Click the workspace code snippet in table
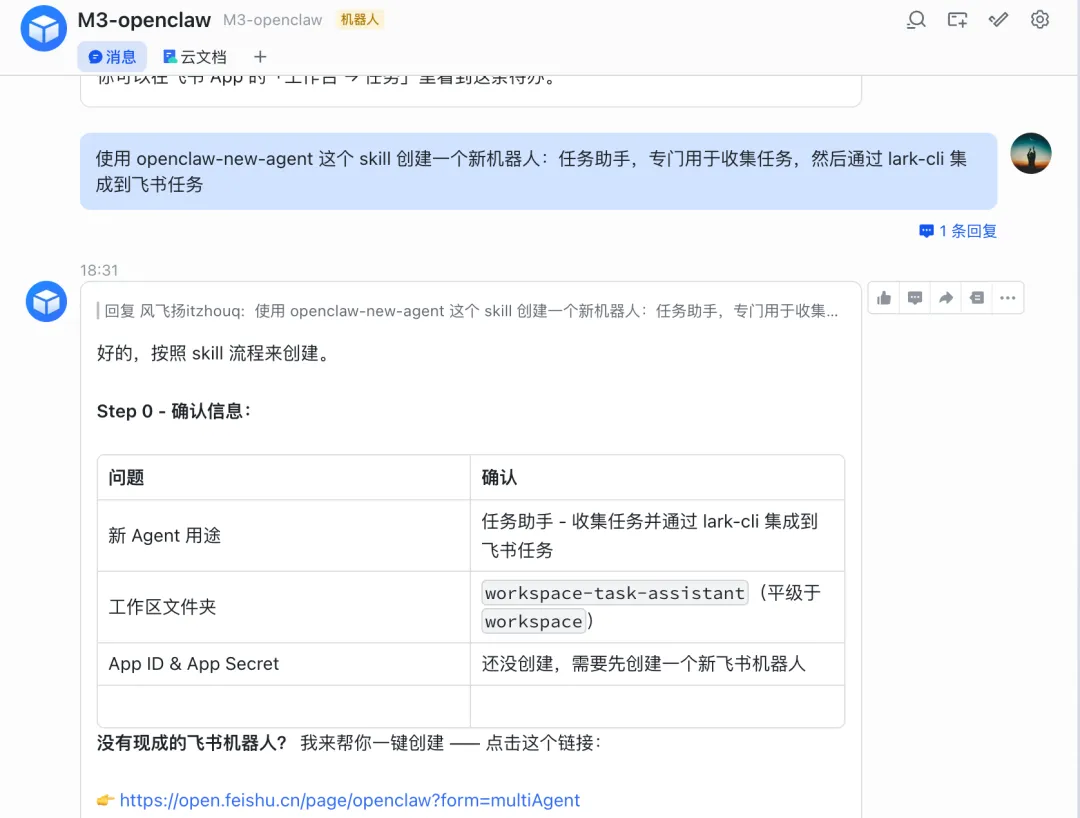1080x818 pixels. (534, 622)
